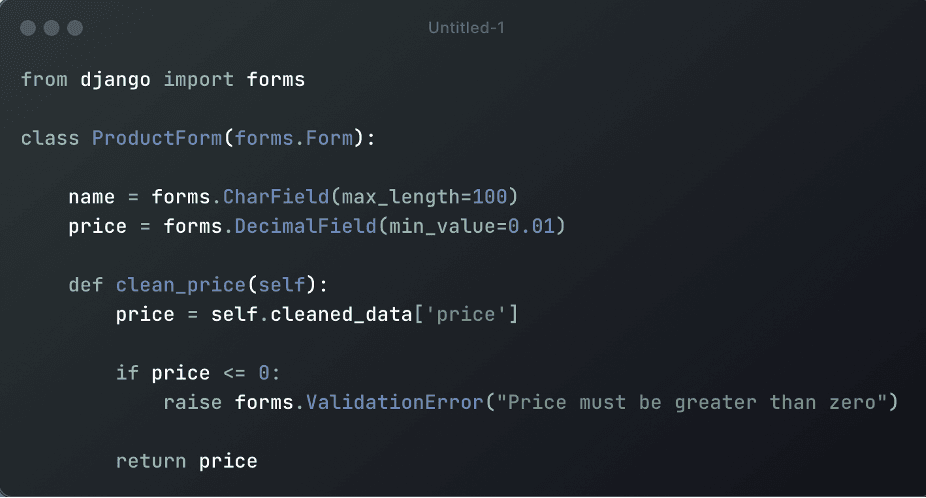This screenshot has width=926, height=498.
Task: Click the word import in first line
Action: 198,80
